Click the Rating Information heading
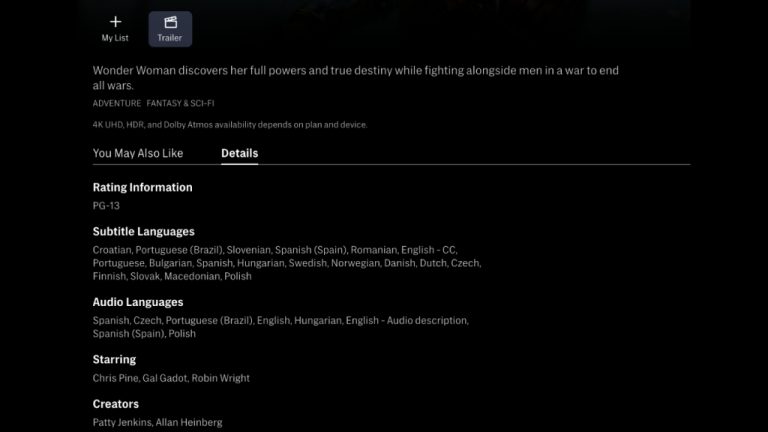 tap(143, 187)
